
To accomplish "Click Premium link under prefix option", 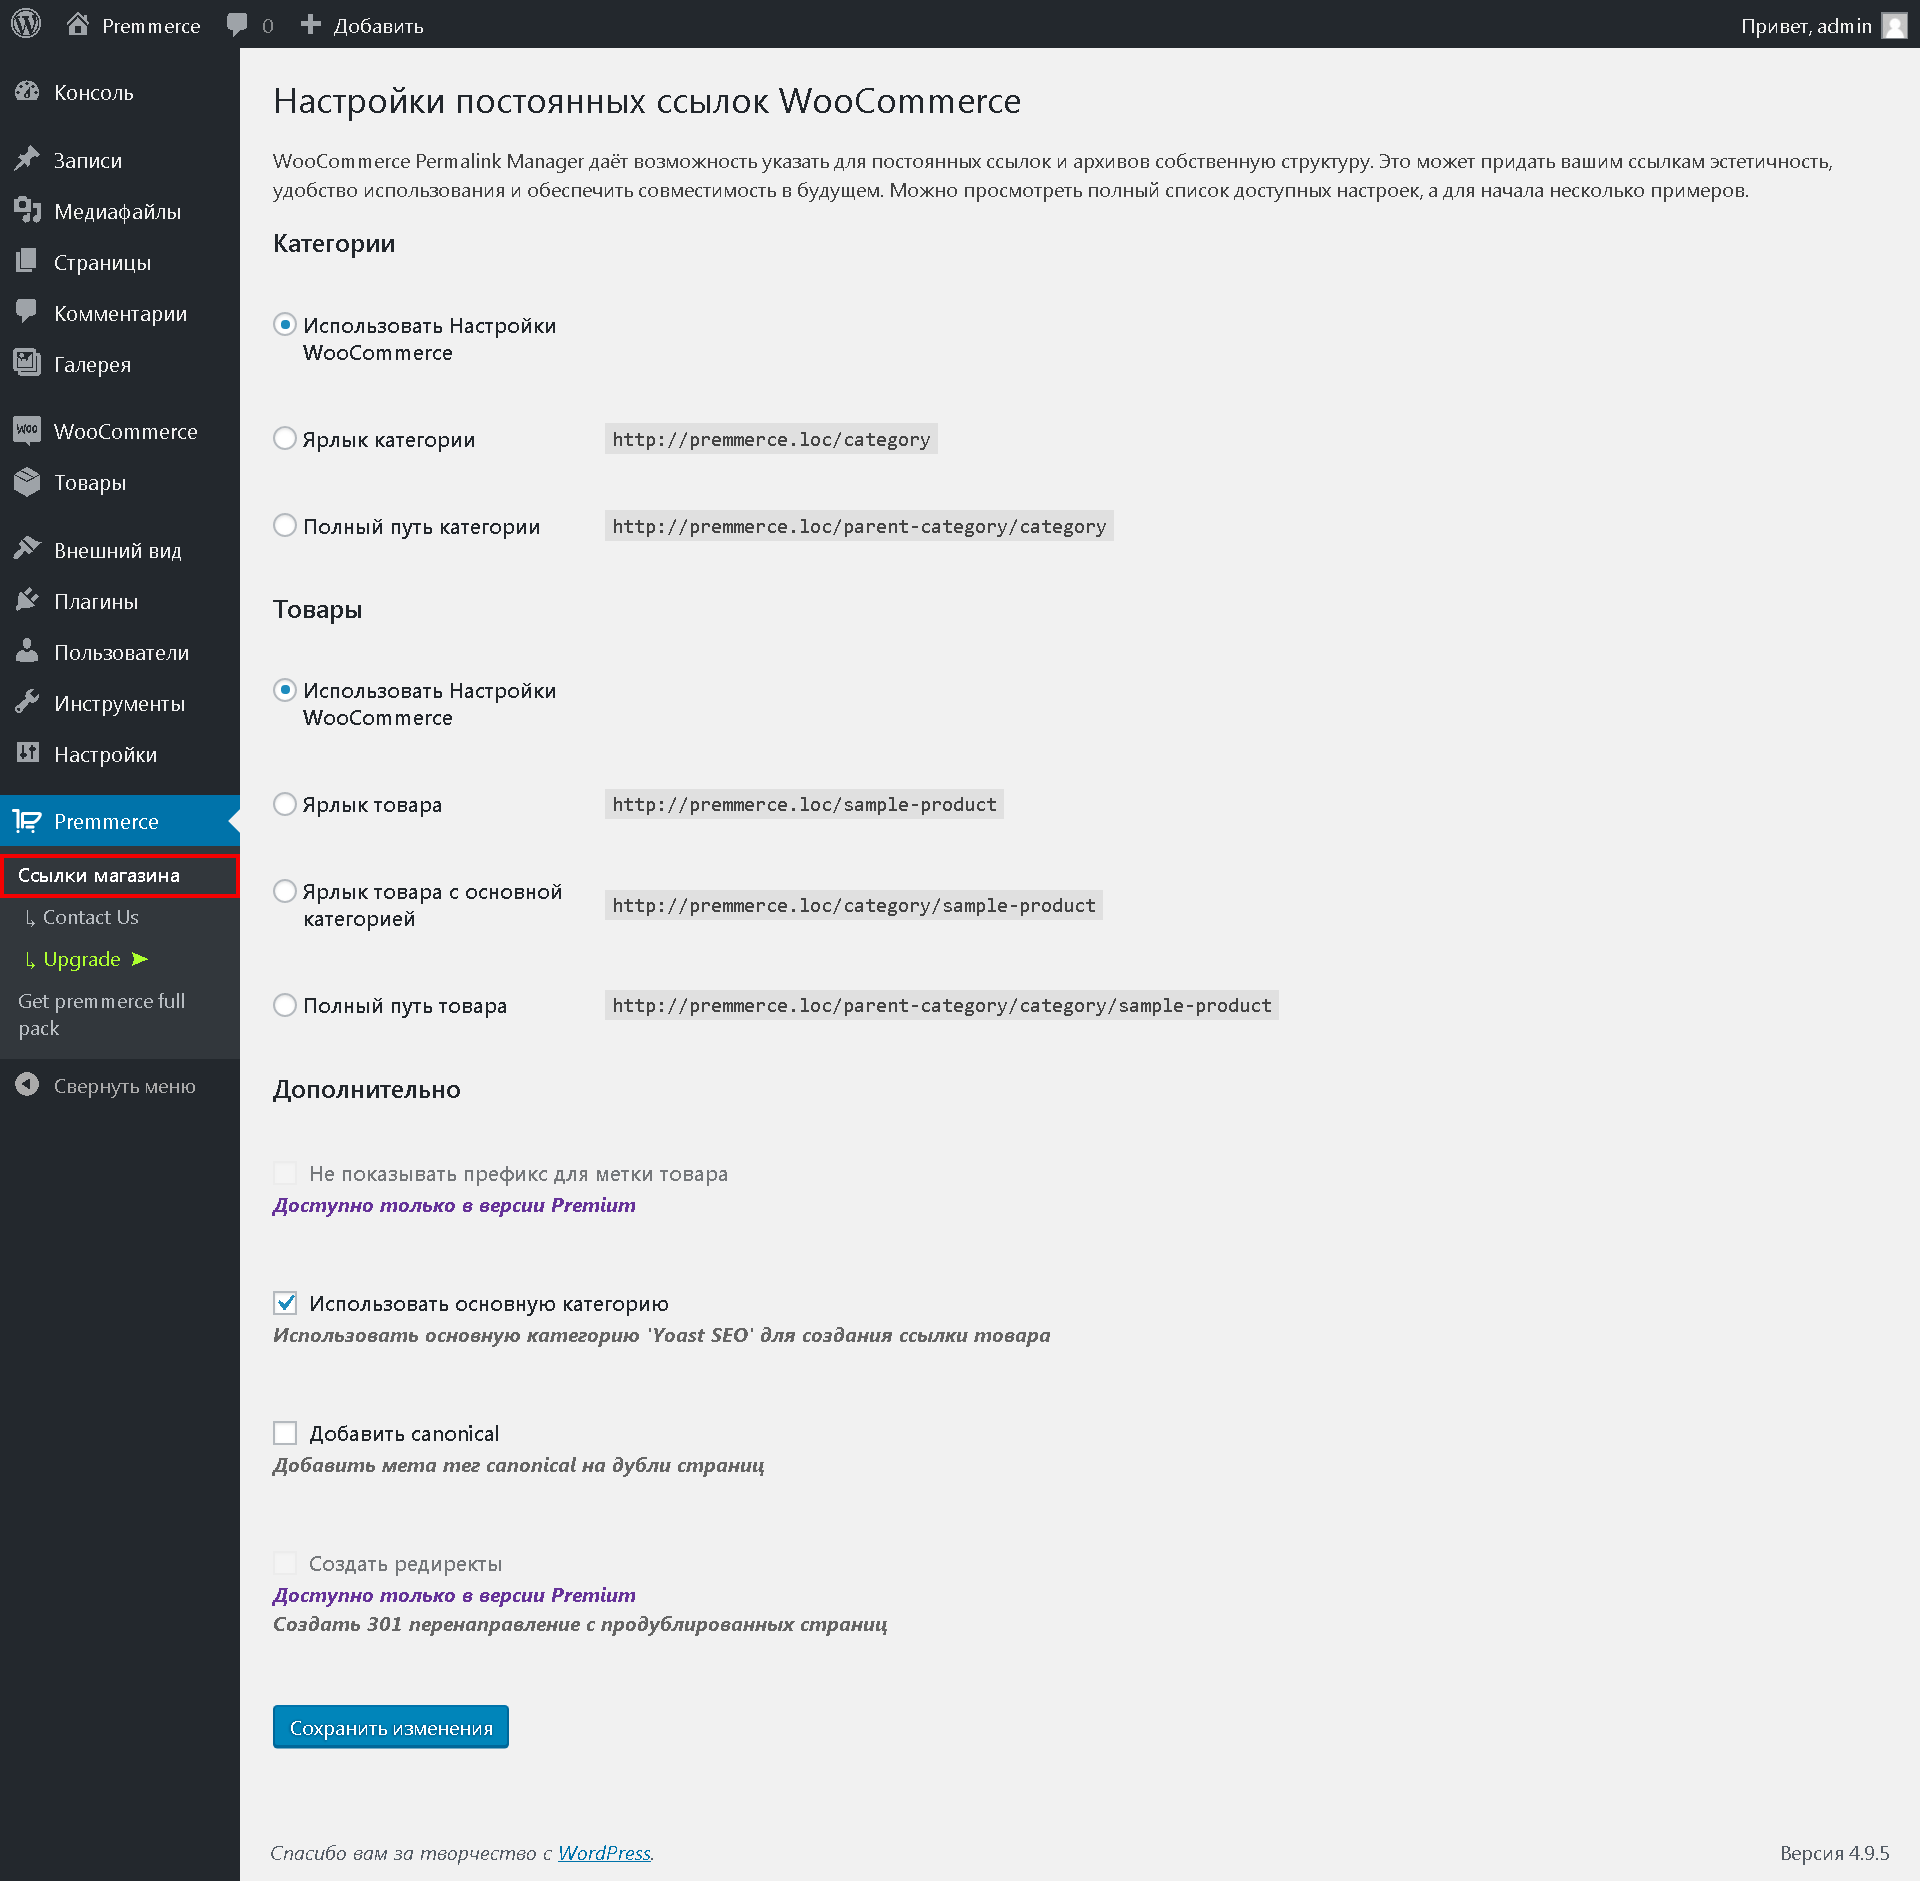I will click(454, 1205).
